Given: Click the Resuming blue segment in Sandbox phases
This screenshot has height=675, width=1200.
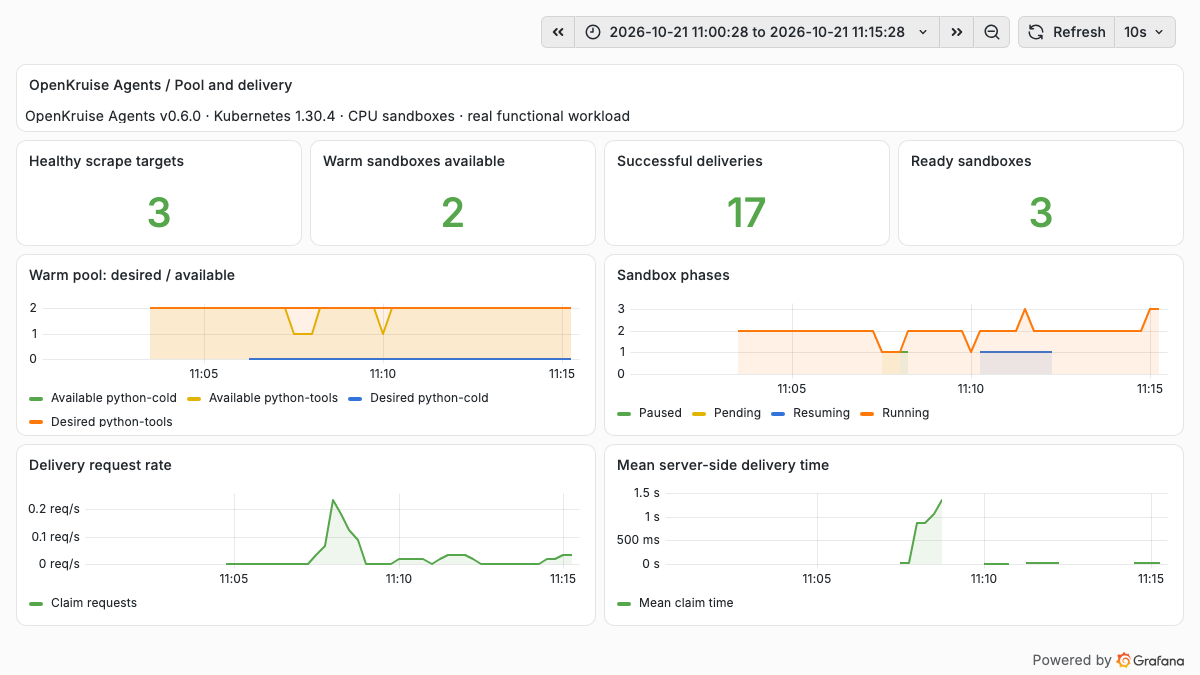Looking at the screenshot, I should click(x=1016, y=352).
